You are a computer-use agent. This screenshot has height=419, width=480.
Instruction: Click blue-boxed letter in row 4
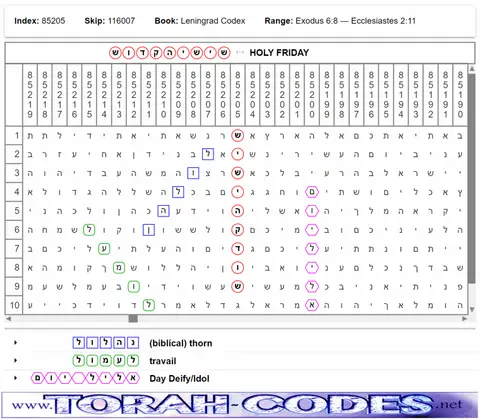[x=178, y=192]
